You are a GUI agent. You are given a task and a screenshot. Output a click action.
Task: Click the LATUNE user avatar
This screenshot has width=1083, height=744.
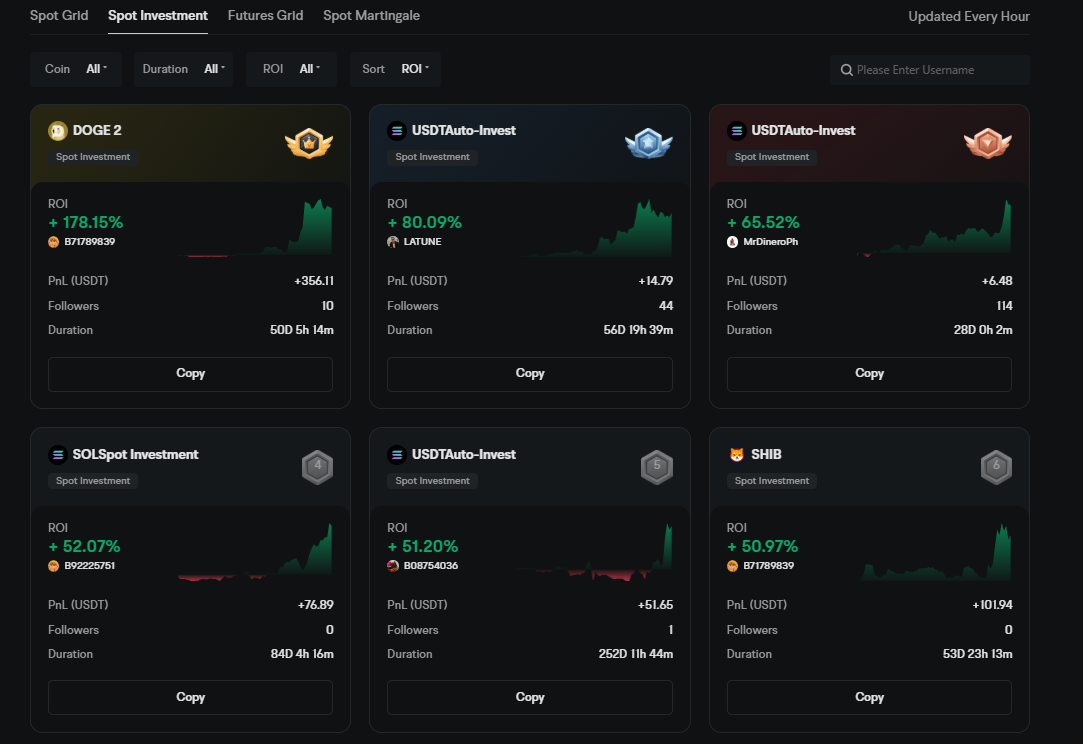[393, 242]
